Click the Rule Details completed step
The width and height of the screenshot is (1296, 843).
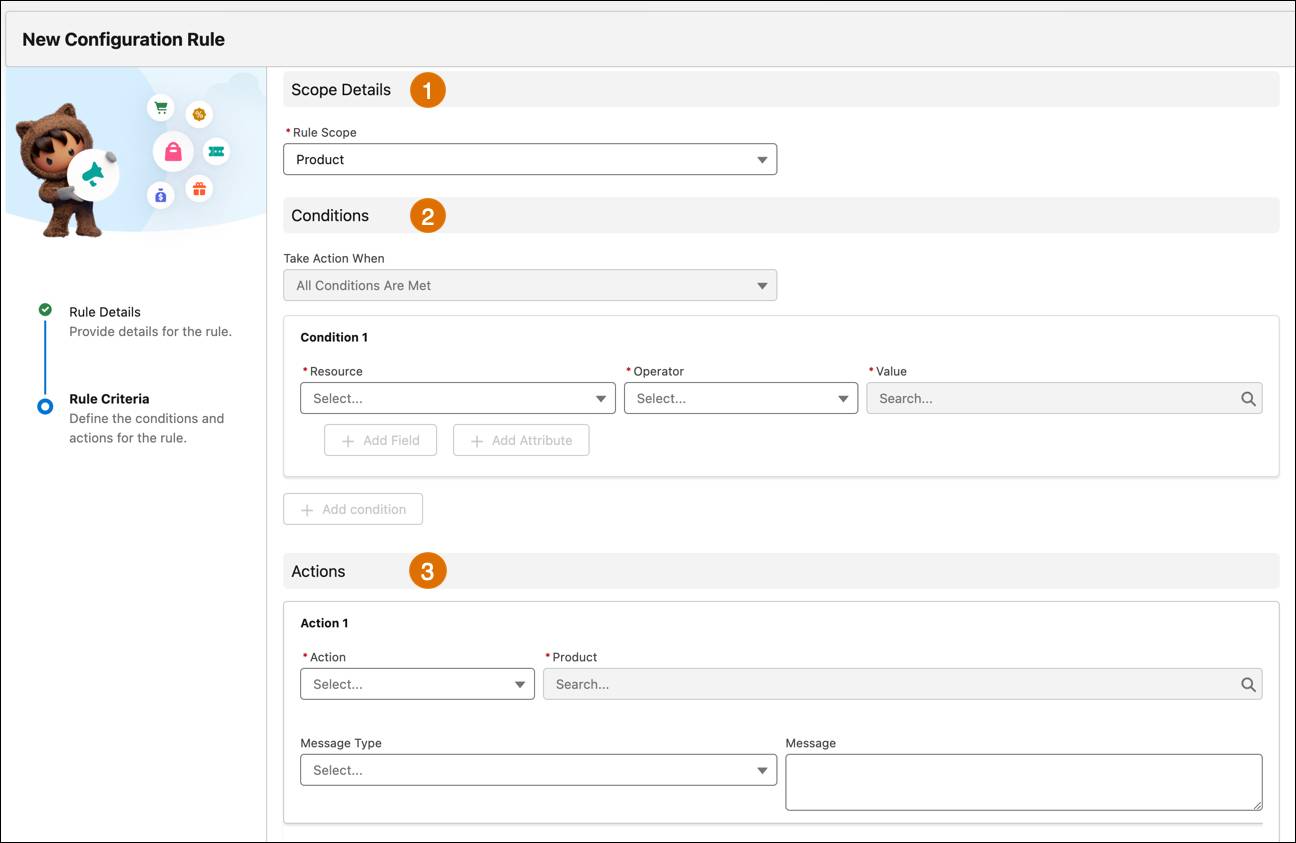point(105,311)
